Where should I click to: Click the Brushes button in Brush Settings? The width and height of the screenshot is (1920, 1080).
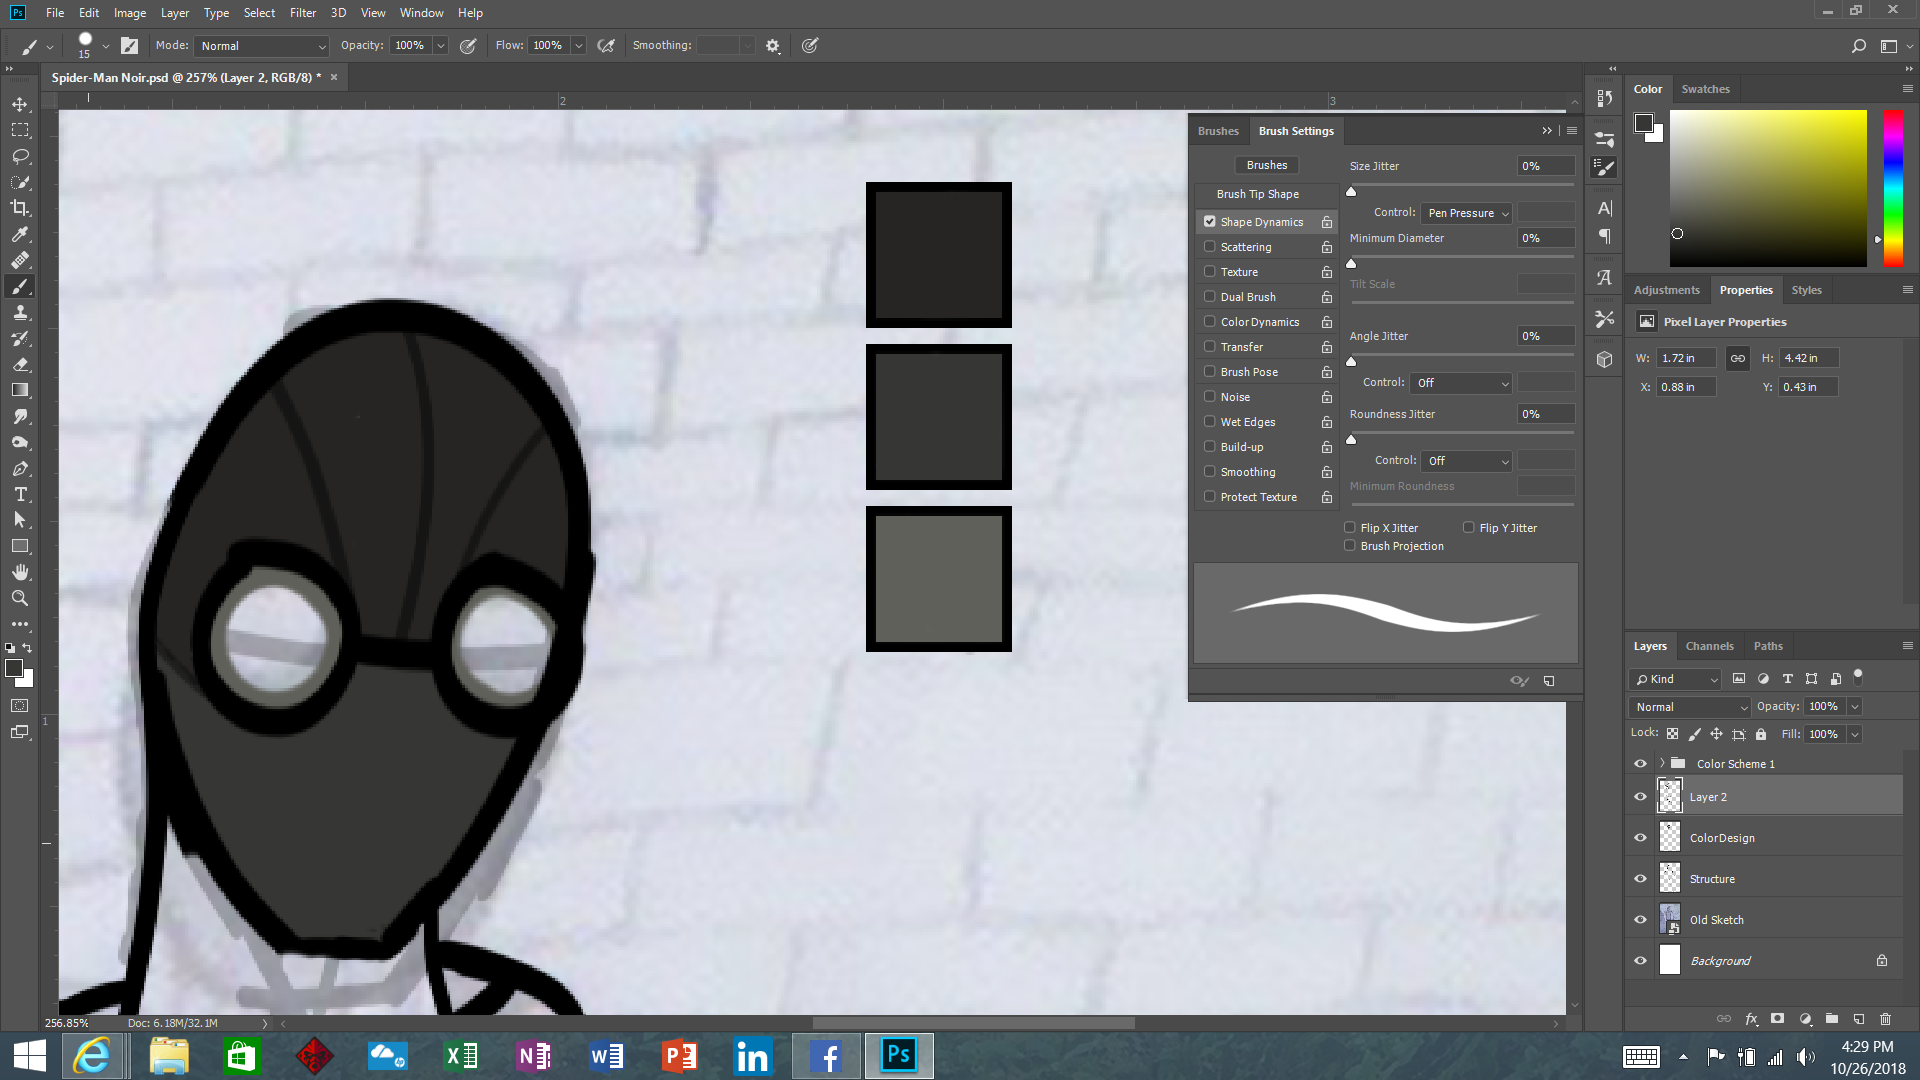1267,165
